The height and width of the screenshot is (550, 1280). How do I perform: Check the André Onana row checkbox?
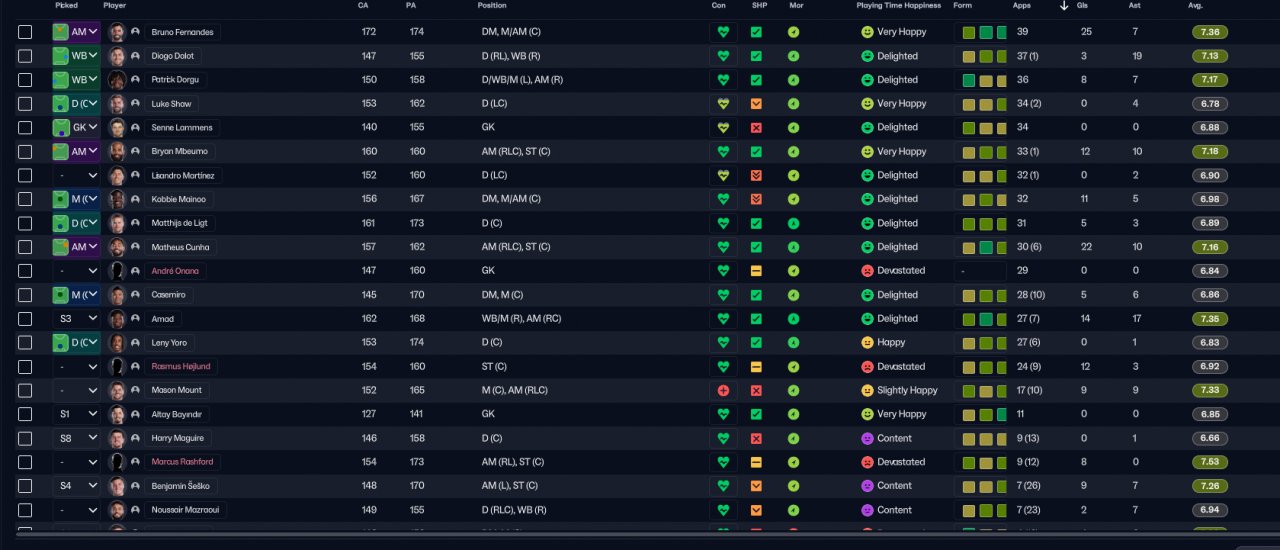pos(25,271)
